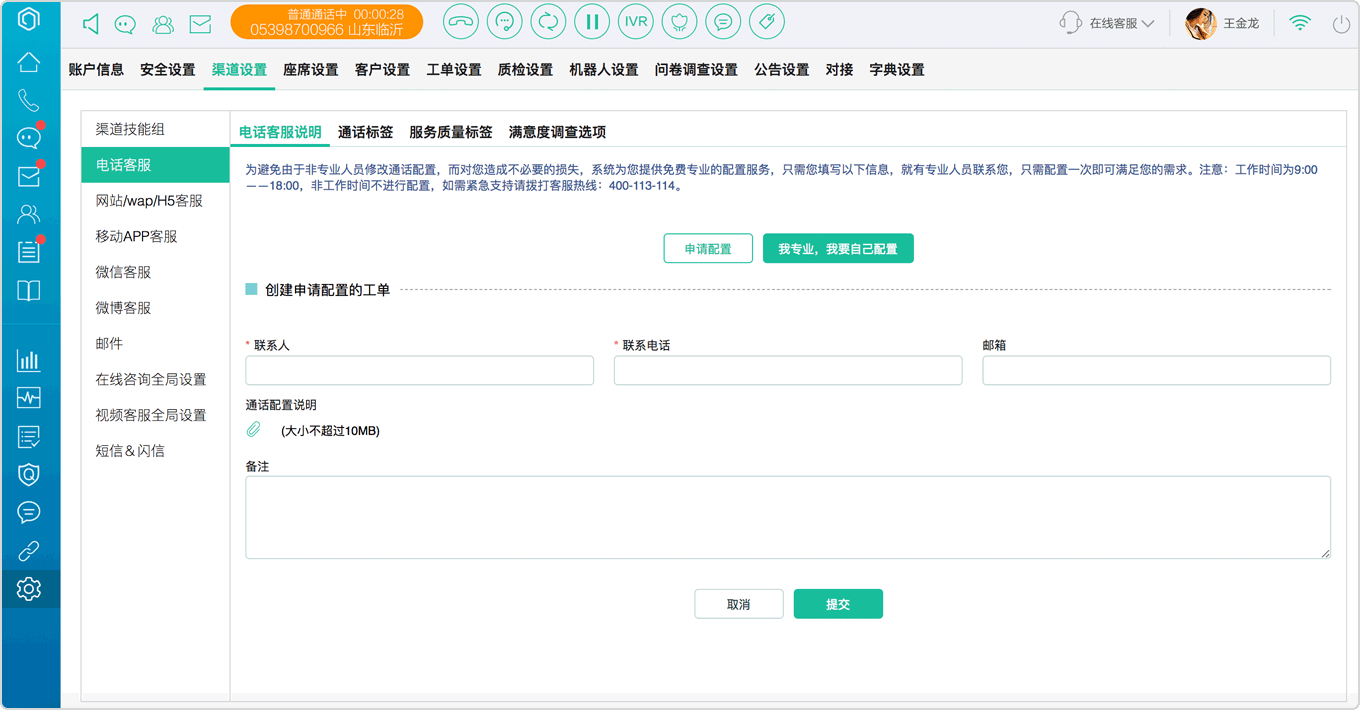Switch to the 座席设置 menu tab

click(311, 70)
